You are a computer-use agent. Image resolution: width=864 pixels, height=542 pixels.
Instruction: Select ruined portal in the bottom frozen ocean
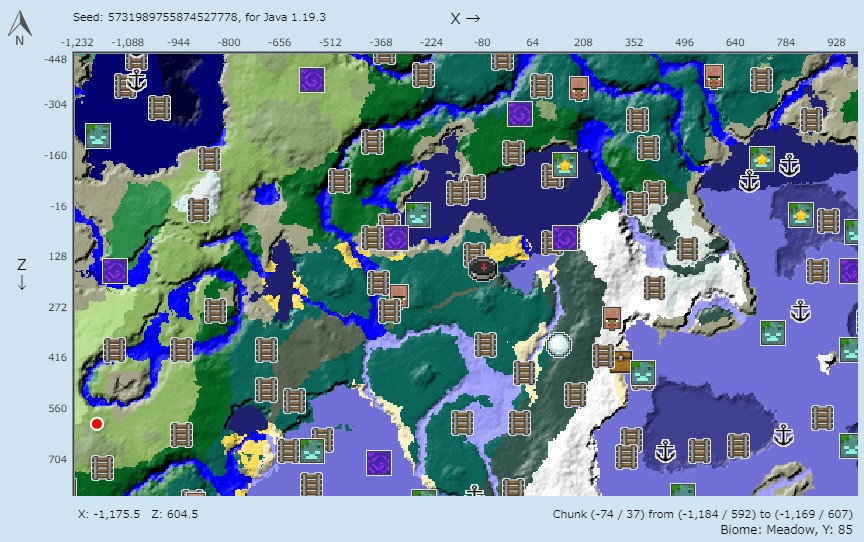[379, 463]
